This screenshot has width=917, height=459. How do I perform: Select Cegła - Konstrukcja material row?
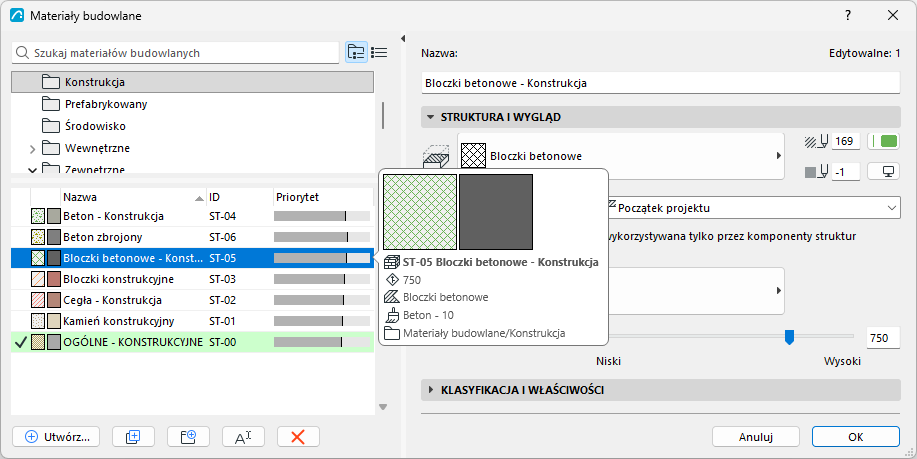[192, 300]
